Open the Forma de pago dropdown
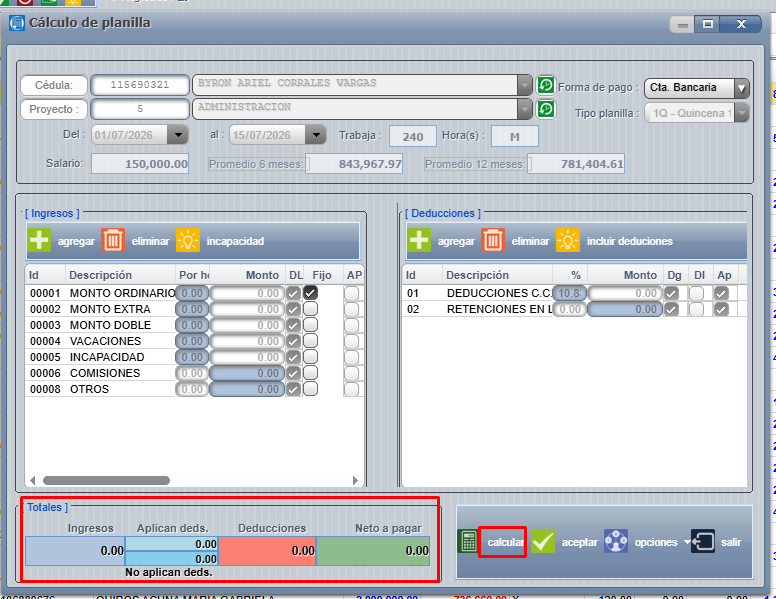 (x=741, y=89)
